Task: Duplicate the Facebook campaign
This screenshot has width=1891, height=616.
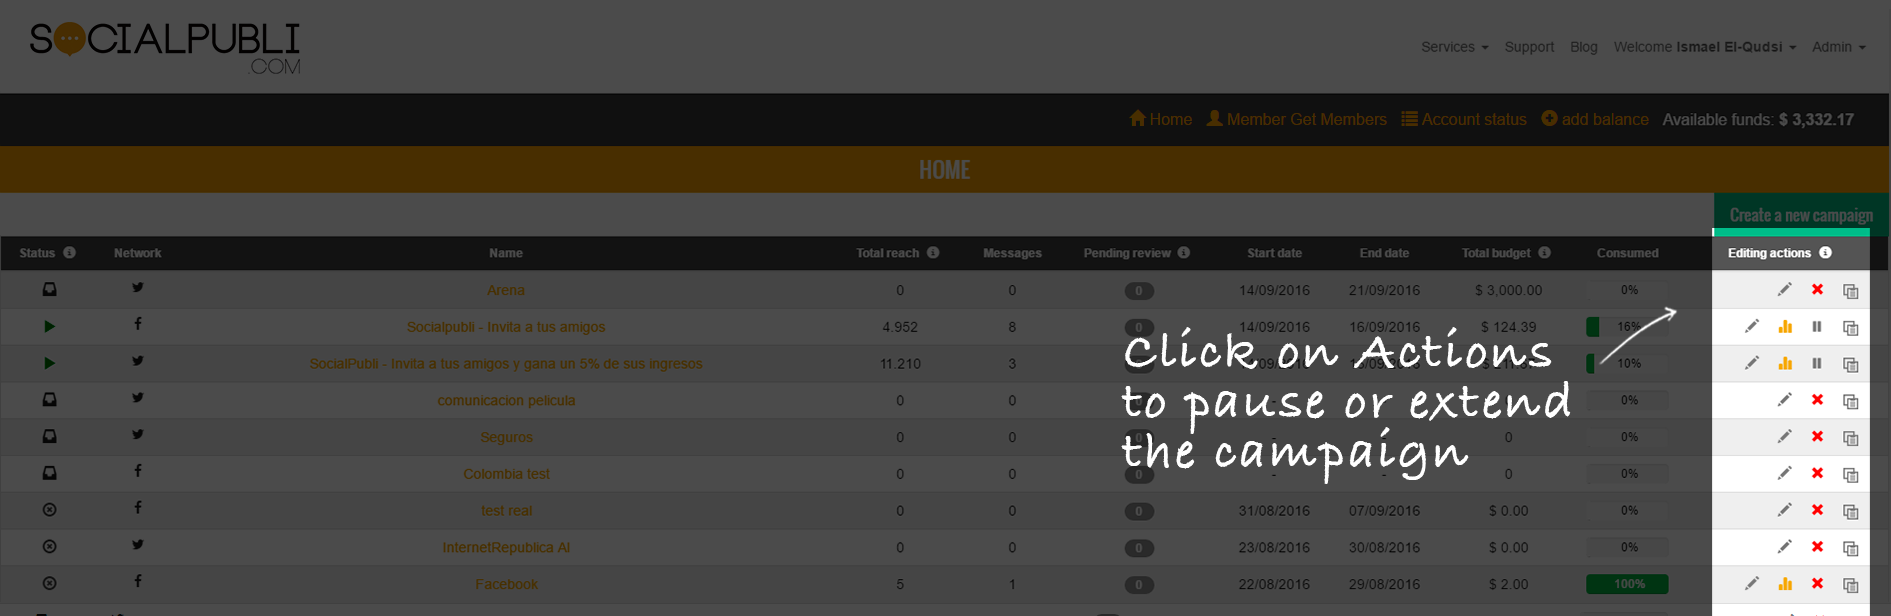Action: coord(1850,585)
